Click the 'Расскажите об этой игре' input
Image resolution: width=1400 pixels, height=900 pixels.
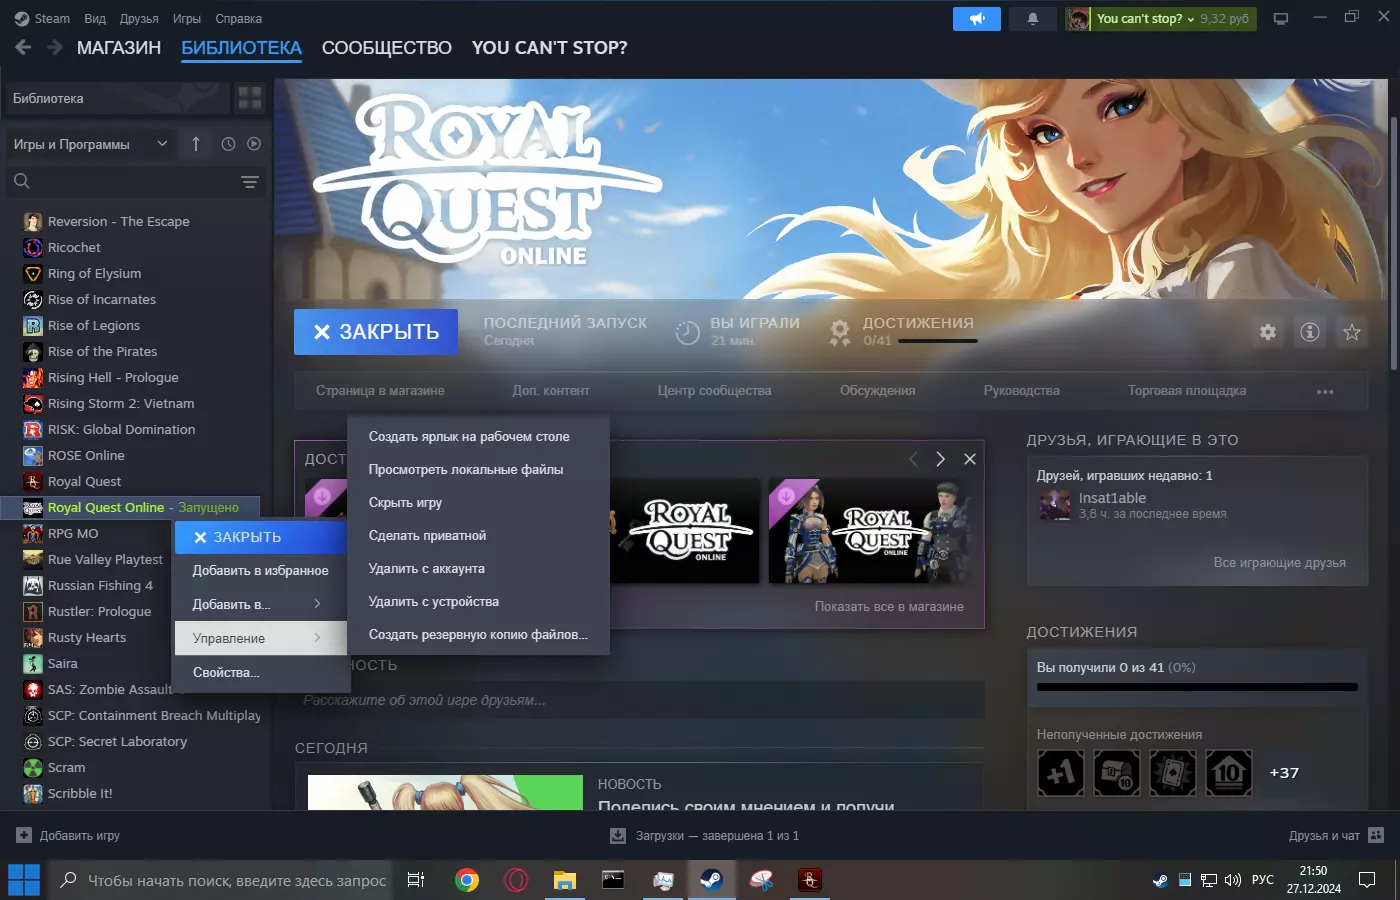(x=639, y=700)
